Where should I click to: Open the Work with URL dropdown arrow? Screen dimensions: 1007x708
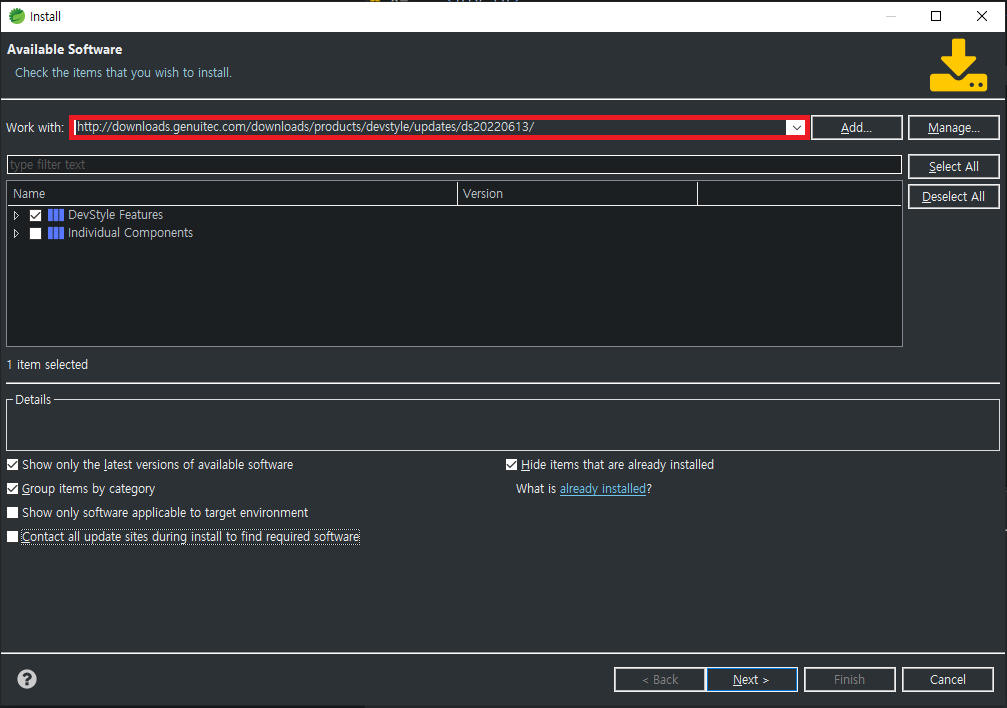point(796,127)
